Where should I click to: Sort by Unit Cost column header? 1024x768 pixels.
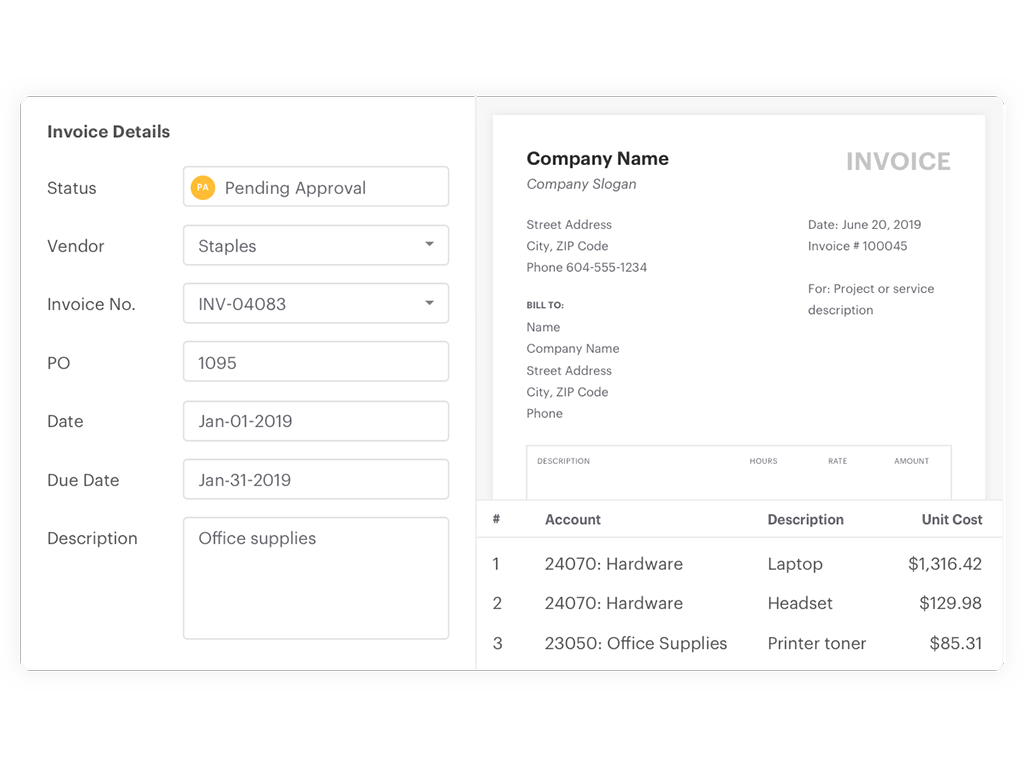[x=951, y=520]
